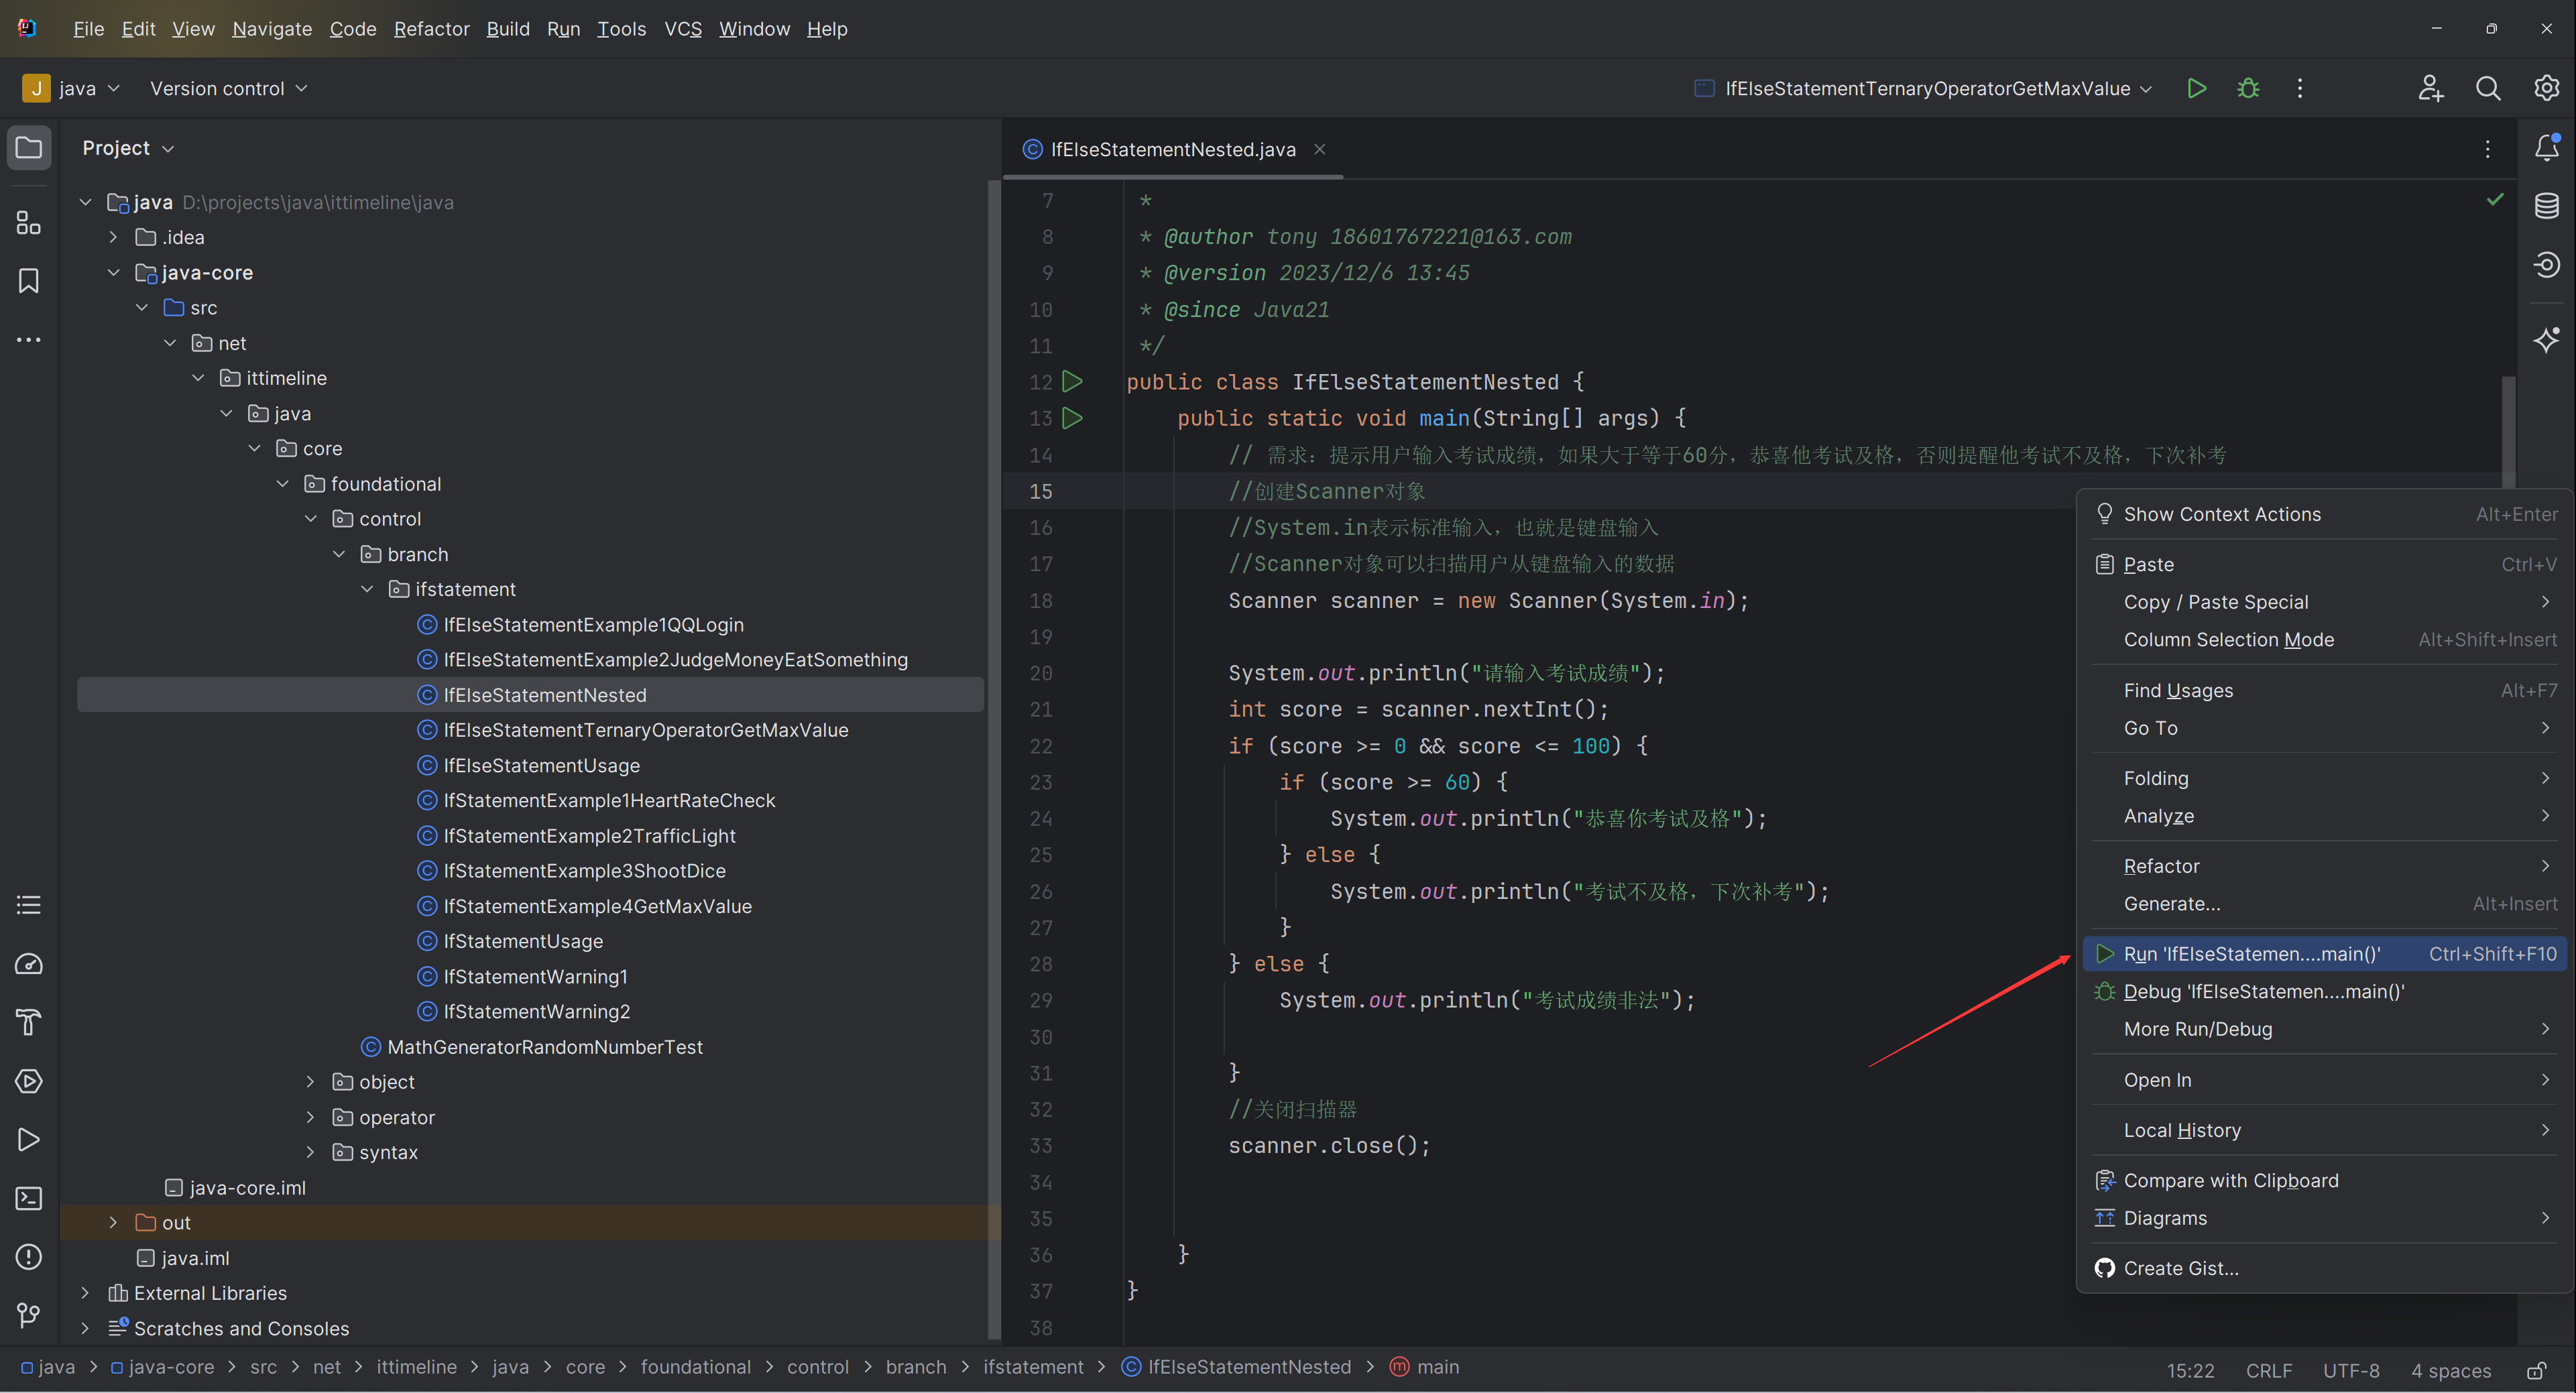Choose Debug 'IfElseStatemen....main()' in context menu
The height and width of the screenshot is (1393, 2576).
(2325, 992)
